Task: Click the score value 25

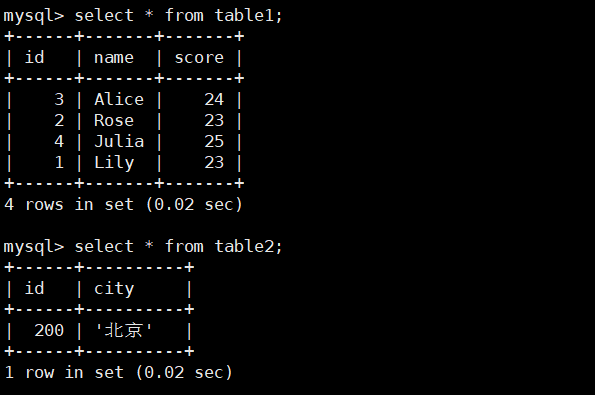Action: [x=214, y=142]
